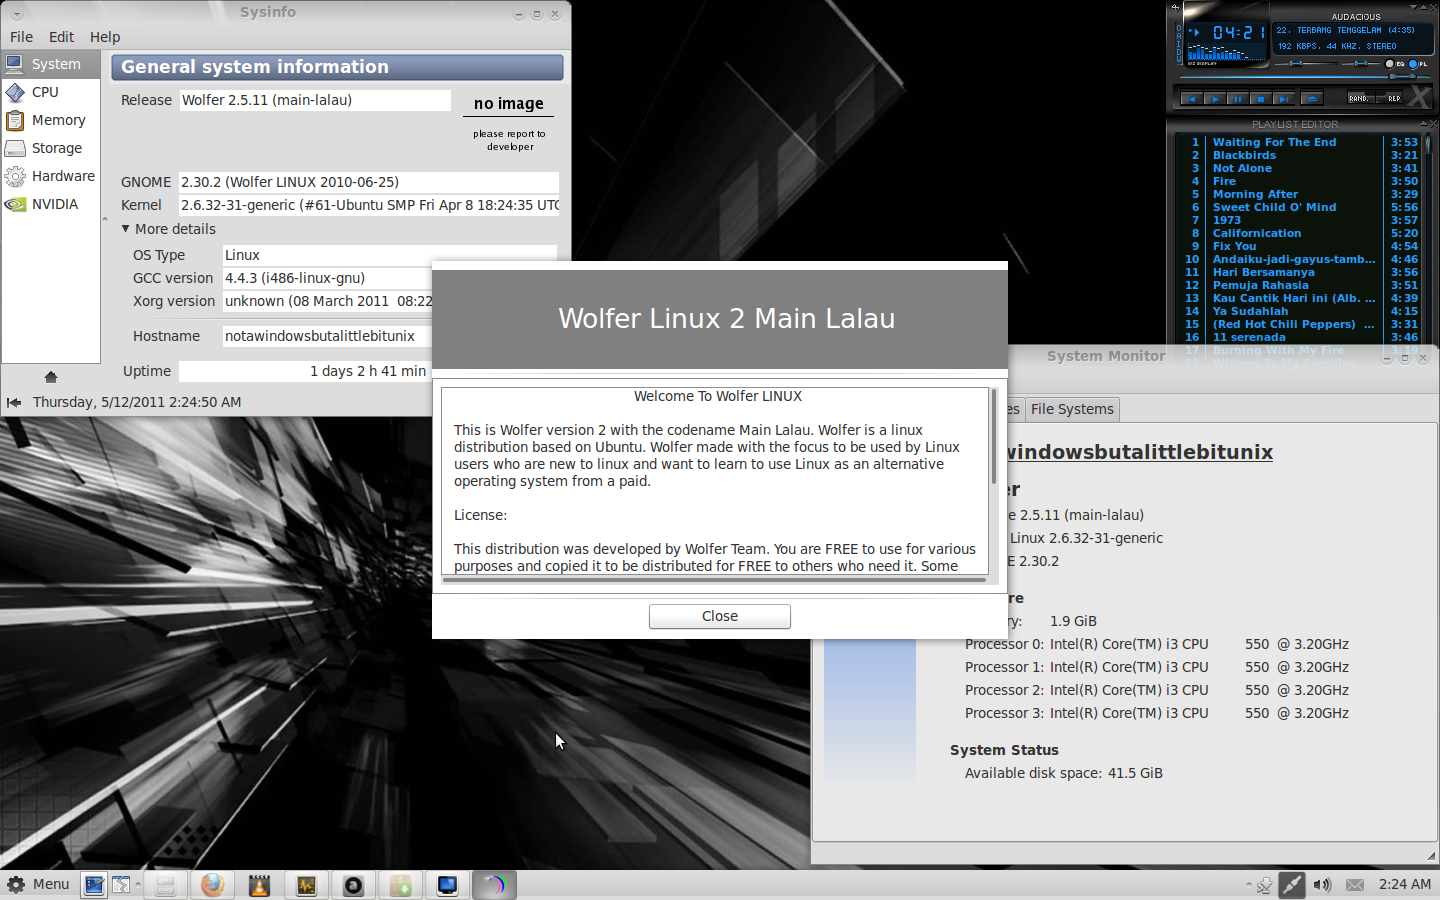Select System category in Sysinfo sidebar
1440x900 pixels.
[x=51, y=64]
